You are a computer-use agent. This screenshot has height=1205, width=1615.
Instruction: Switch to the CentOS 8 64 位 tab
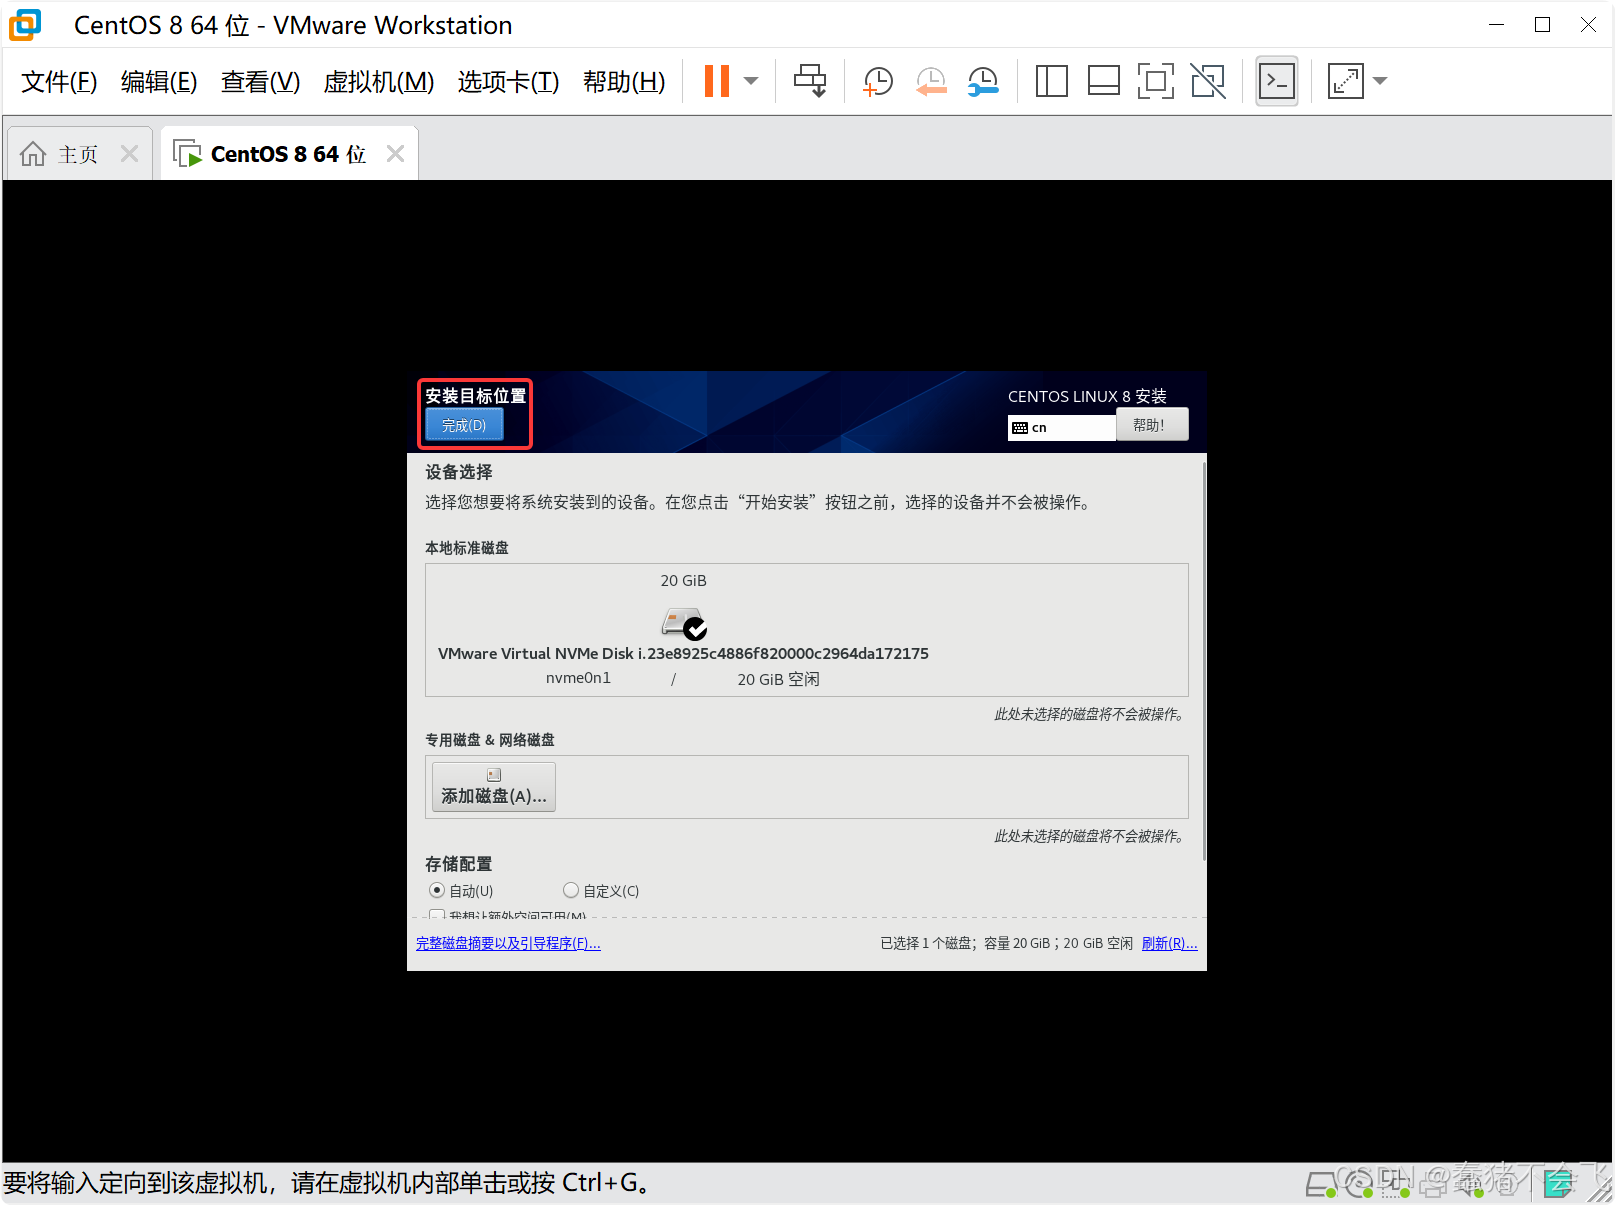click(x=288, y=154)
